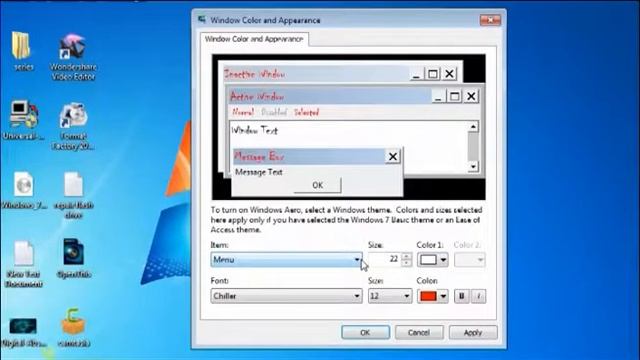The height and width of the screenshot is (360, 640).
Task: Click Selected in the preview menu bar
Action: pos(307,112)
